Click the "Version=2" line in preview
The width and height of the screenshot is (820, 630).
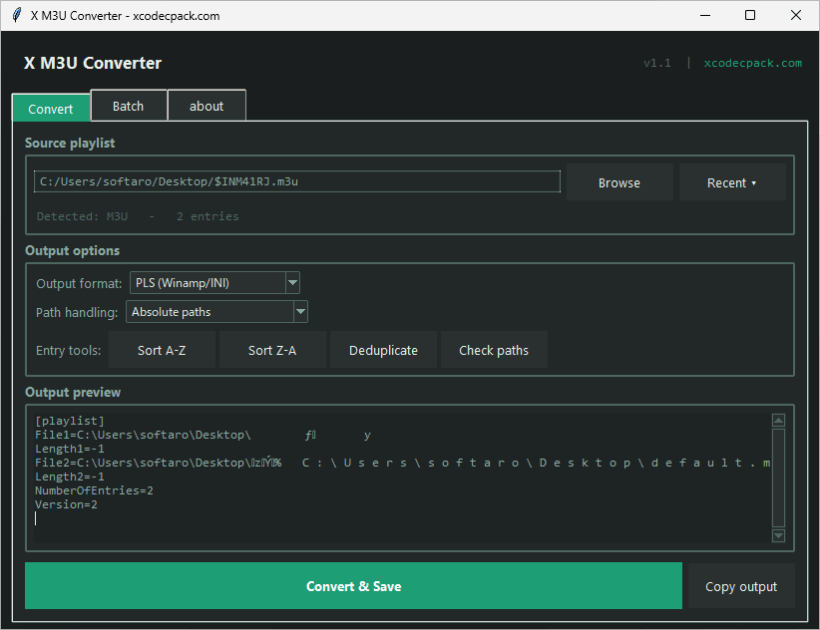point(66,505)
